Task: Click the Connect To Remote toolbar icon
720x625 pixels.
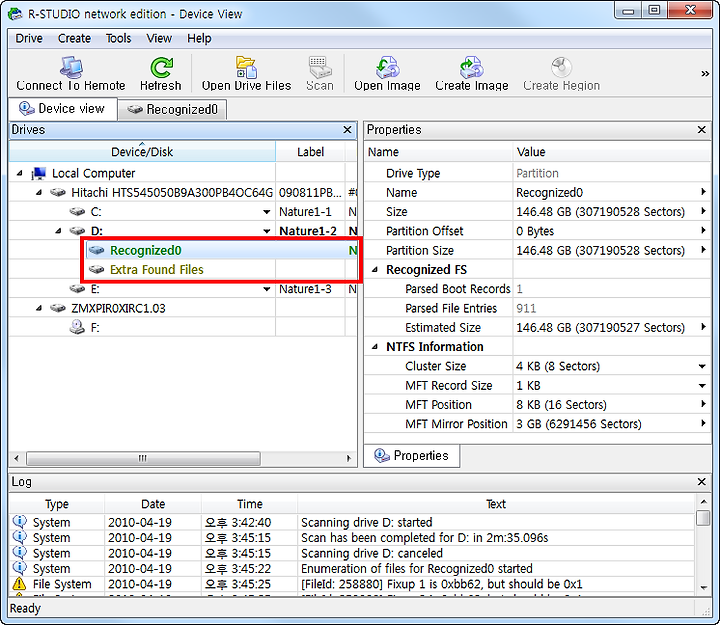Action: point(71,67)
